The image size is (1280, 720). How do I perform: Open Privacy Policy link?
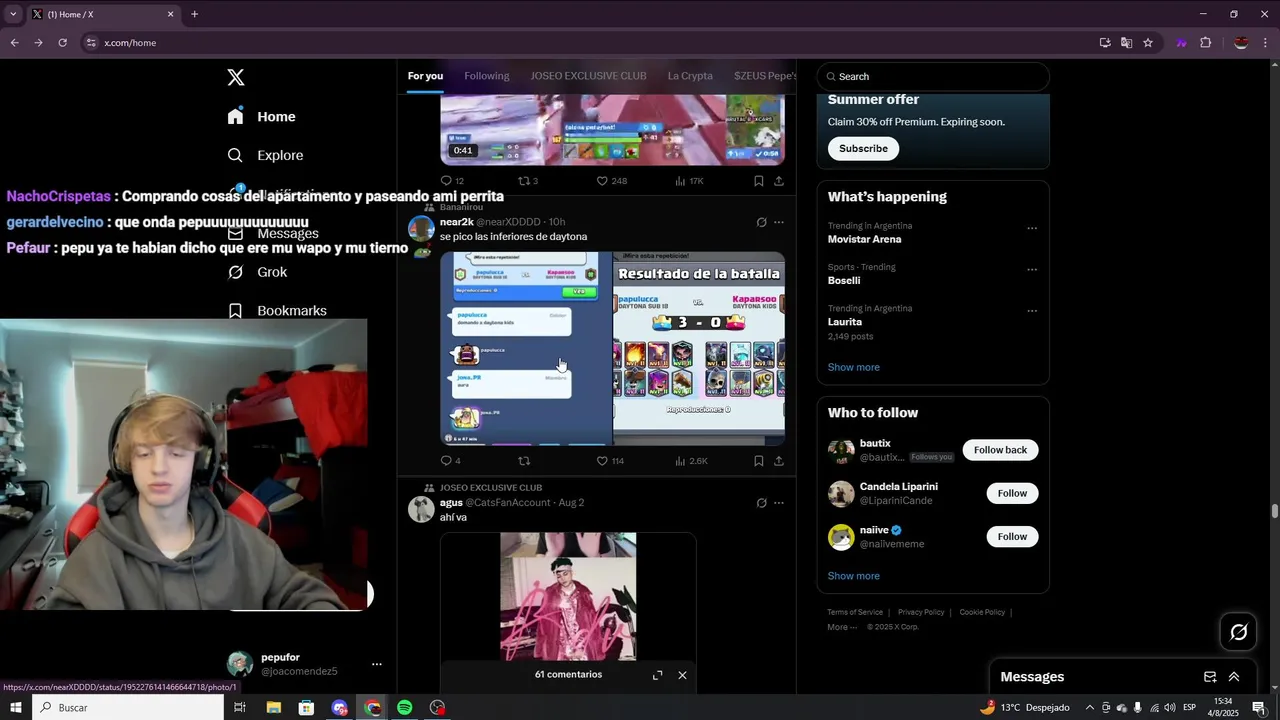(921, 612)
